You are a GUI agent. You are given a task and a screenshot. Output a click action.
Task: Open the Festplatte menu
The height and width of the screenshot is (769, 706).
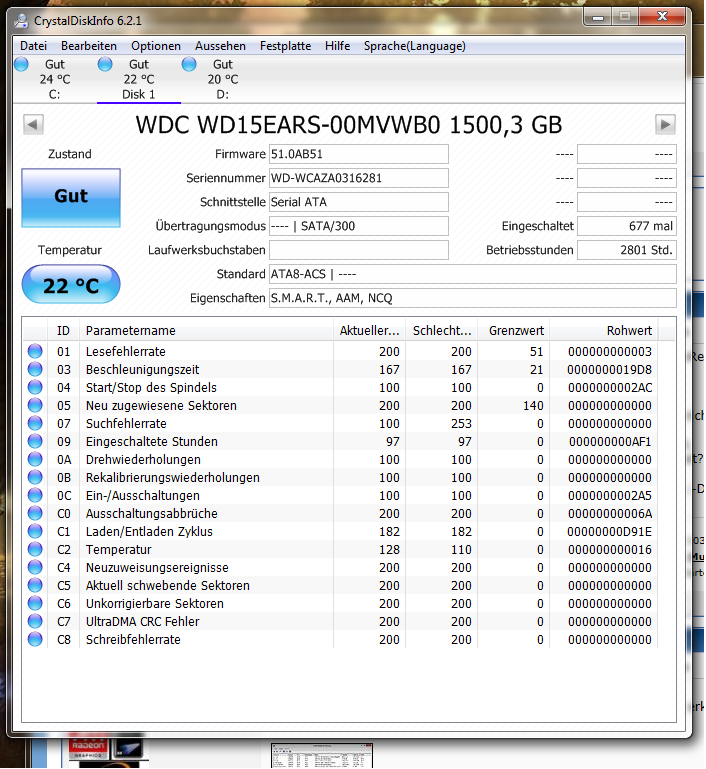click(x=285, y=46)
